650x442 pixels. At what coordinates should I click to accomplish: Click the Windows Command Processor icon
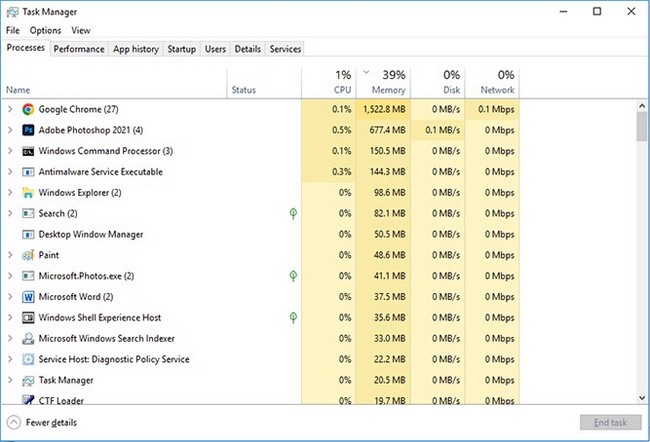(x=28, y=151)
